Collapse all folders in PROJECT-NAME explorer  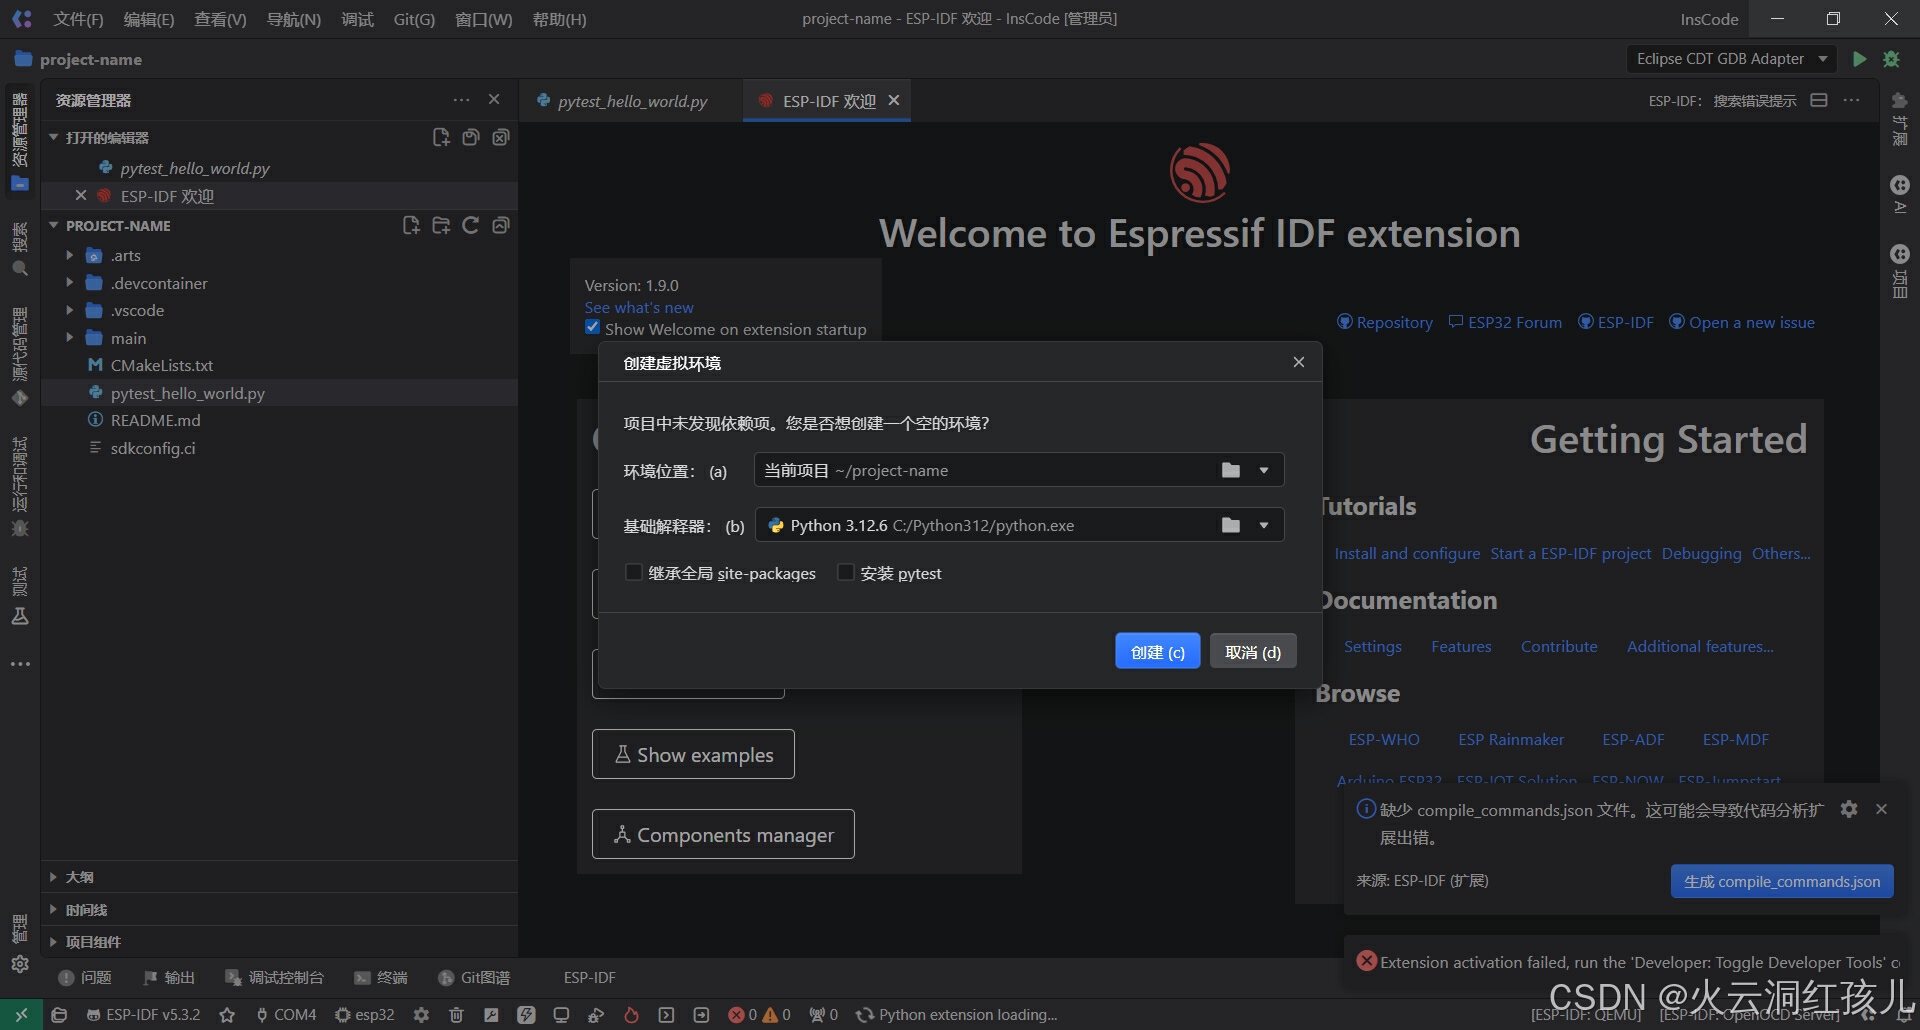coord(501,225)
